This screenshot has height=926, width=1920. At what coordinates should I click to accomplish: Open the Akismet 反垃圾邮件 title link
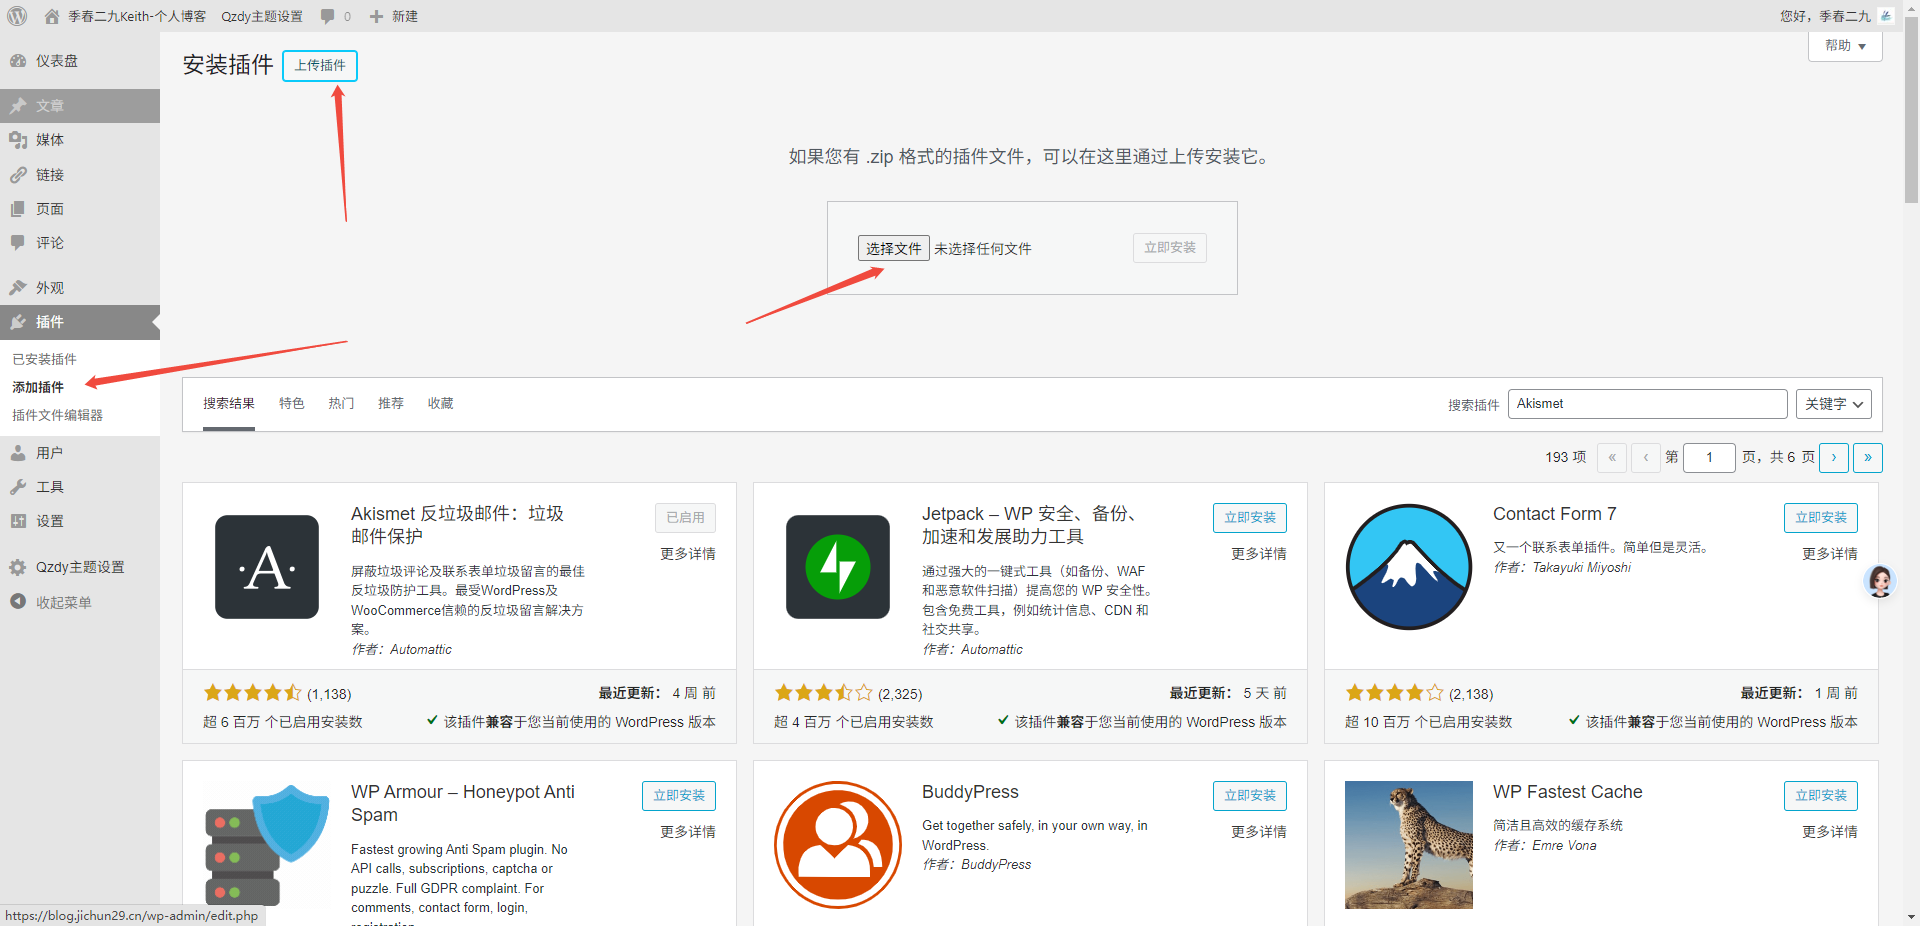pos(457,525)
